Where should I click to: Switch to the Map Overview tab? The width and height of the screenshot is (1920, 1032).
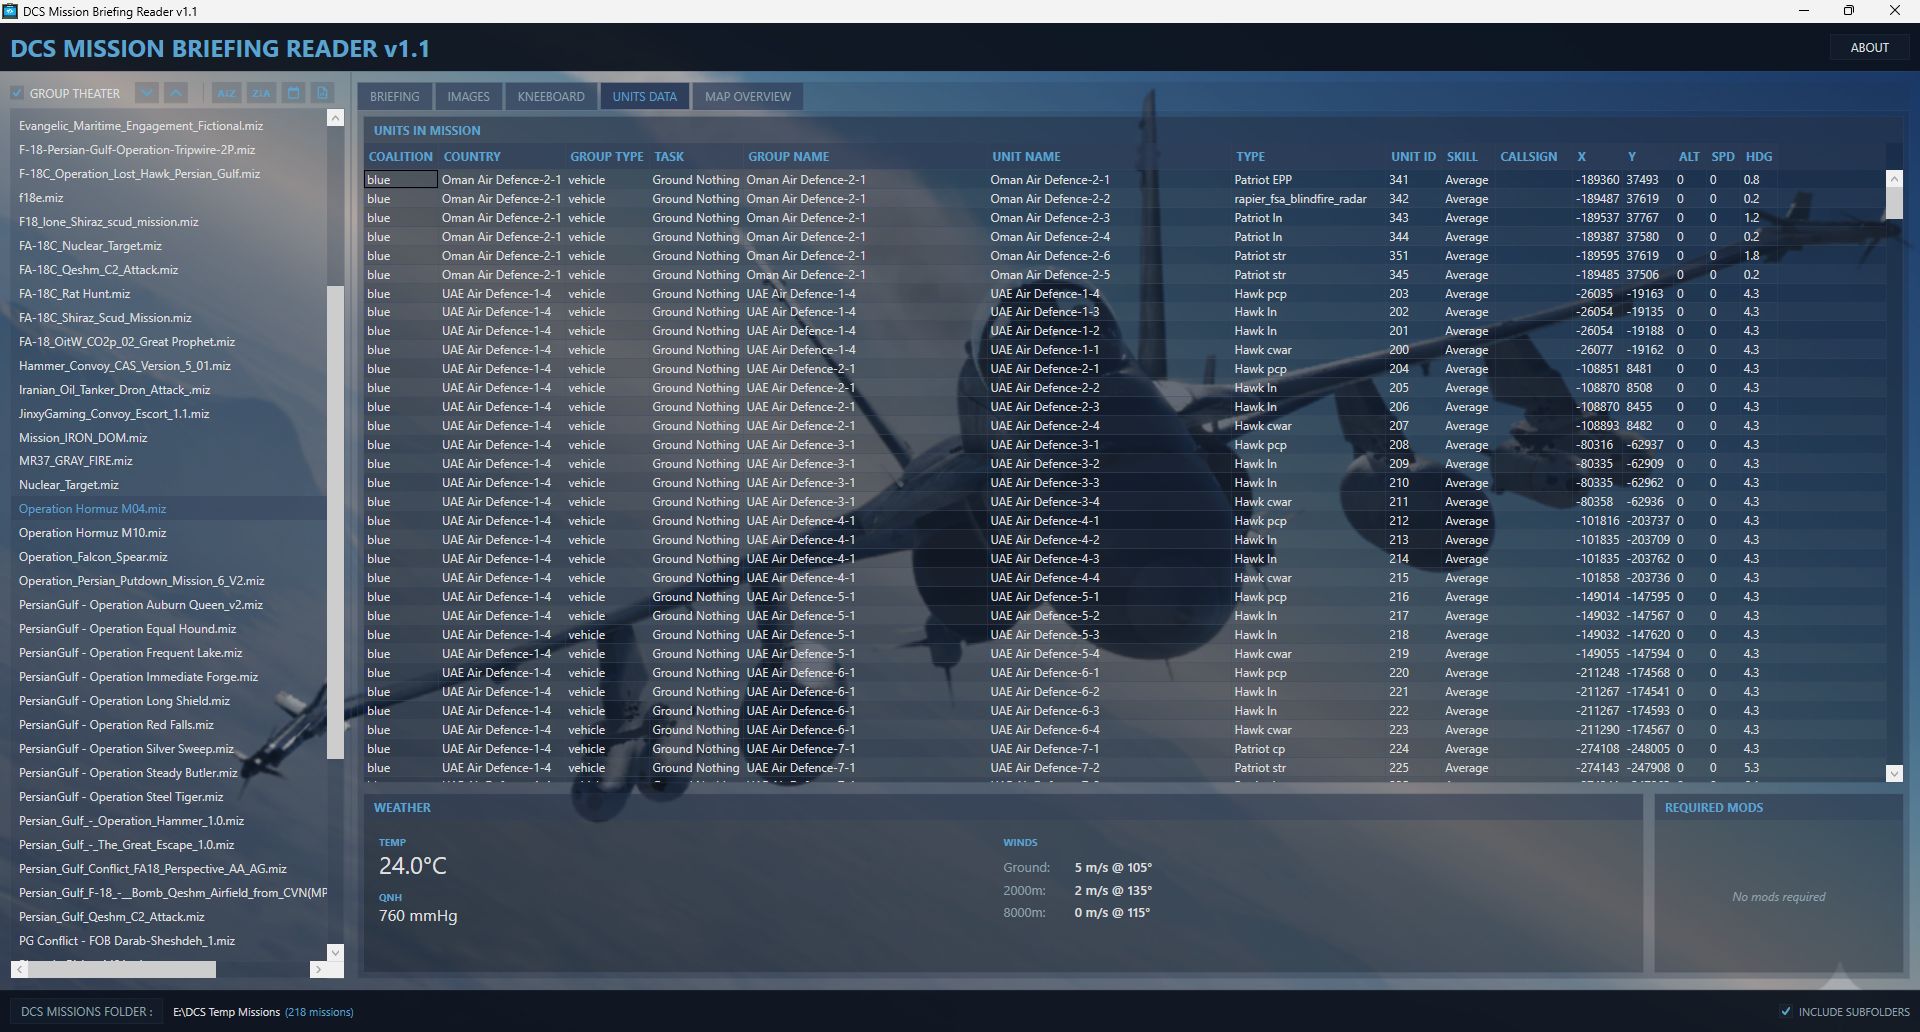(x=747, y=97)
